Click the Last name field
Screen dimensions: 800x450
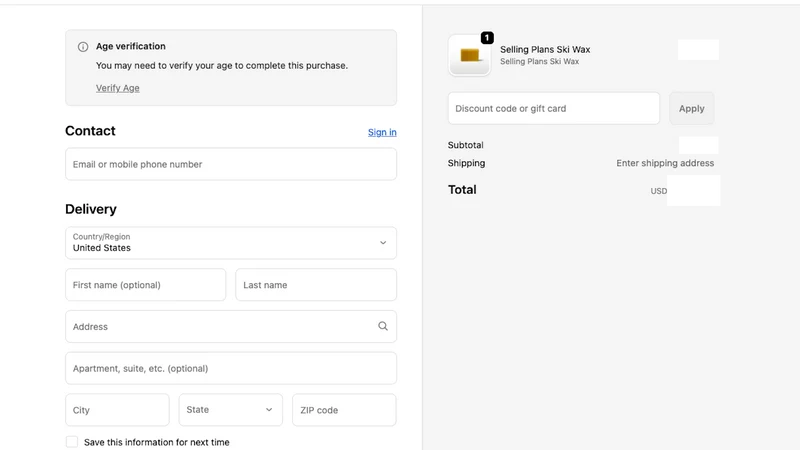point(316,285)
